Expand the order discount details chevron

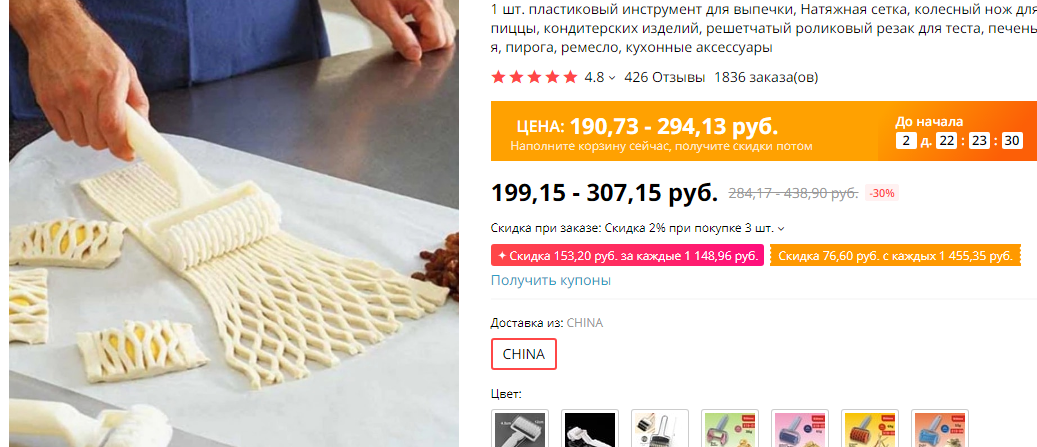tap(781, 229)
